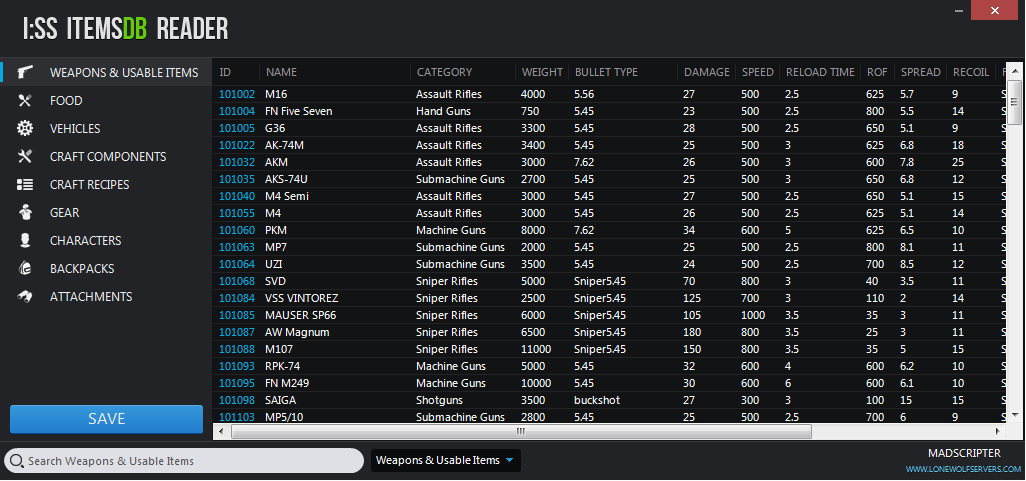Click the Backpacks icon
1026x481 pixels.
click(25, 268)
